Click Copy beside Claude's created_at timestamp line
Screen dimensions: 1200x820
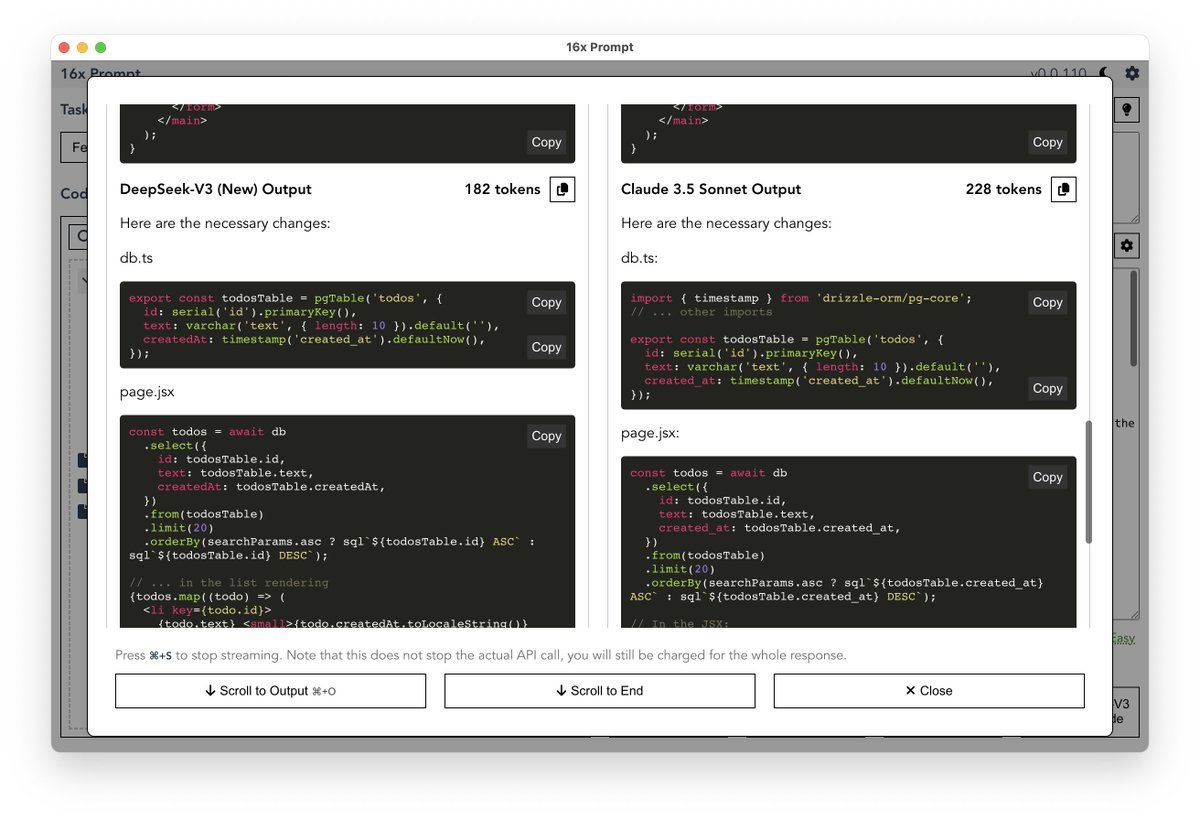point(1047,388)
